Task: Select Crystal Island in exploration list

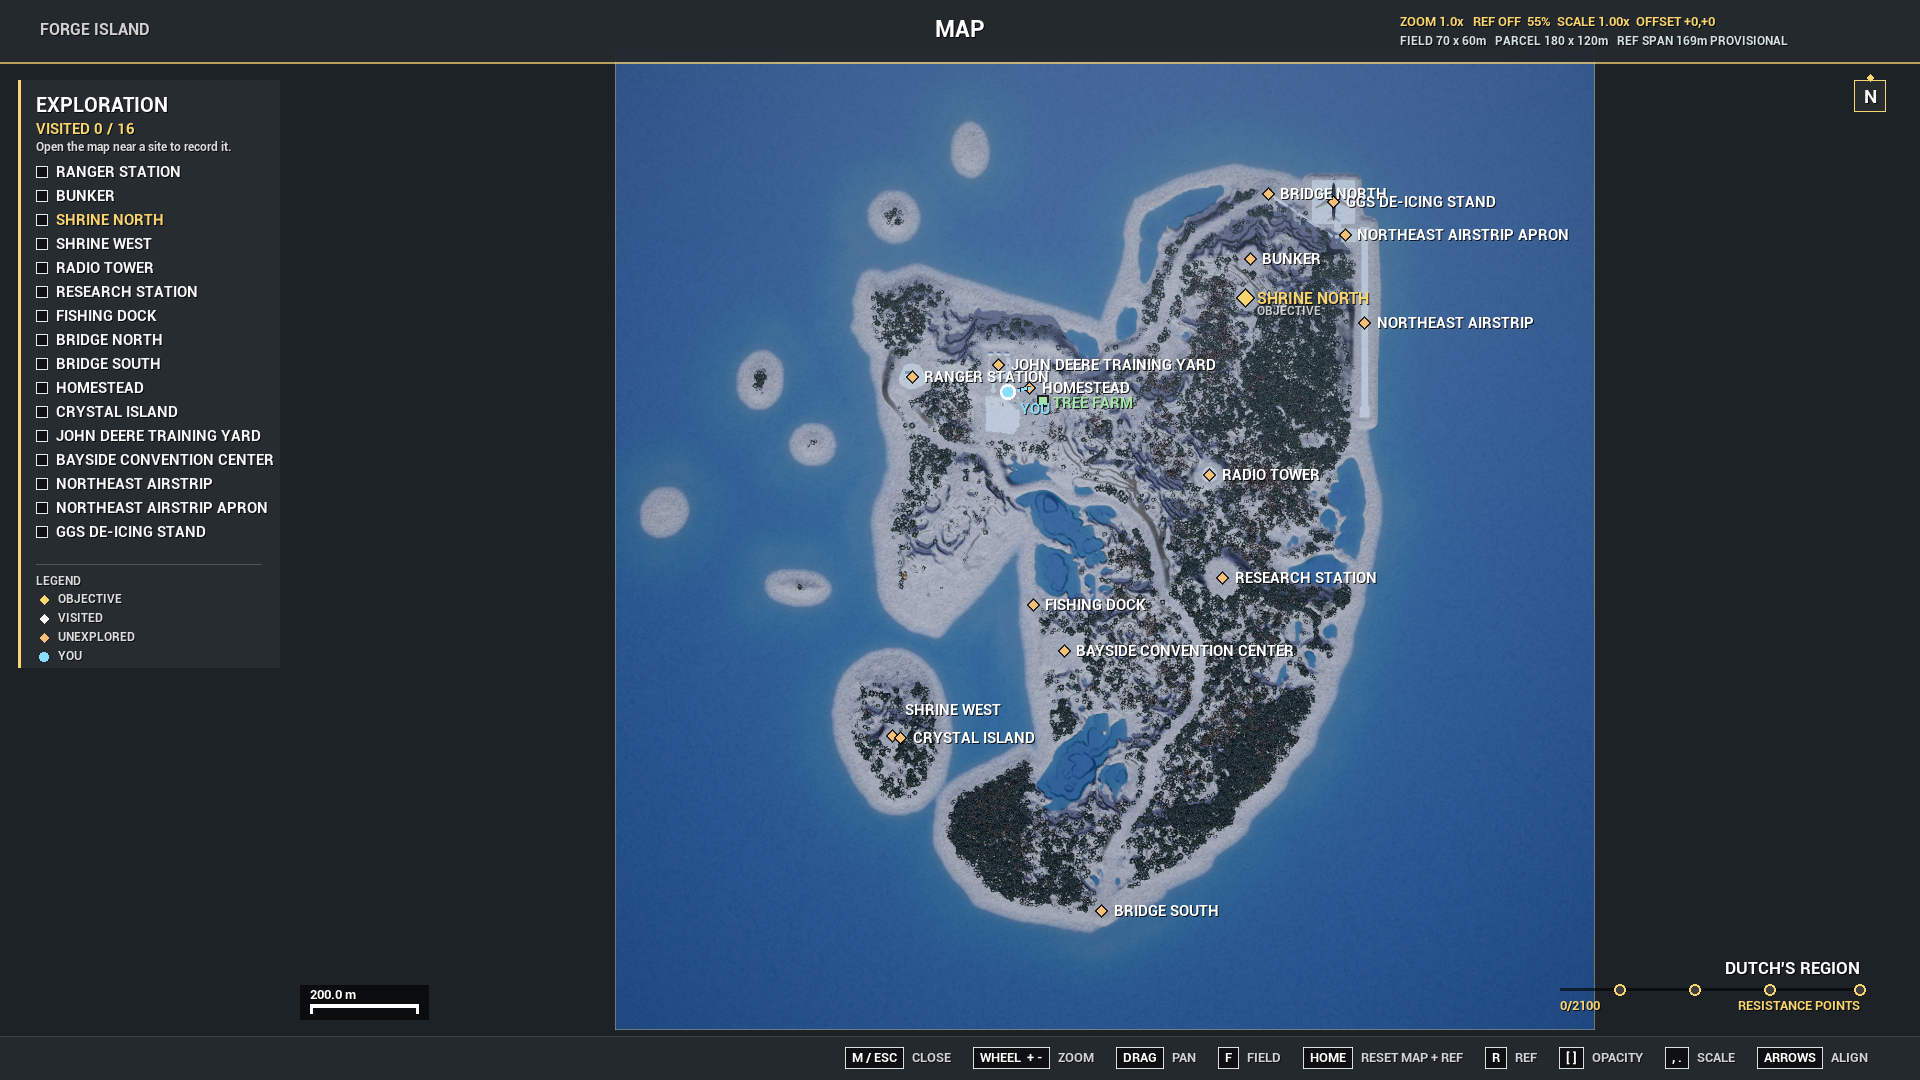Action: pos(117,412)
